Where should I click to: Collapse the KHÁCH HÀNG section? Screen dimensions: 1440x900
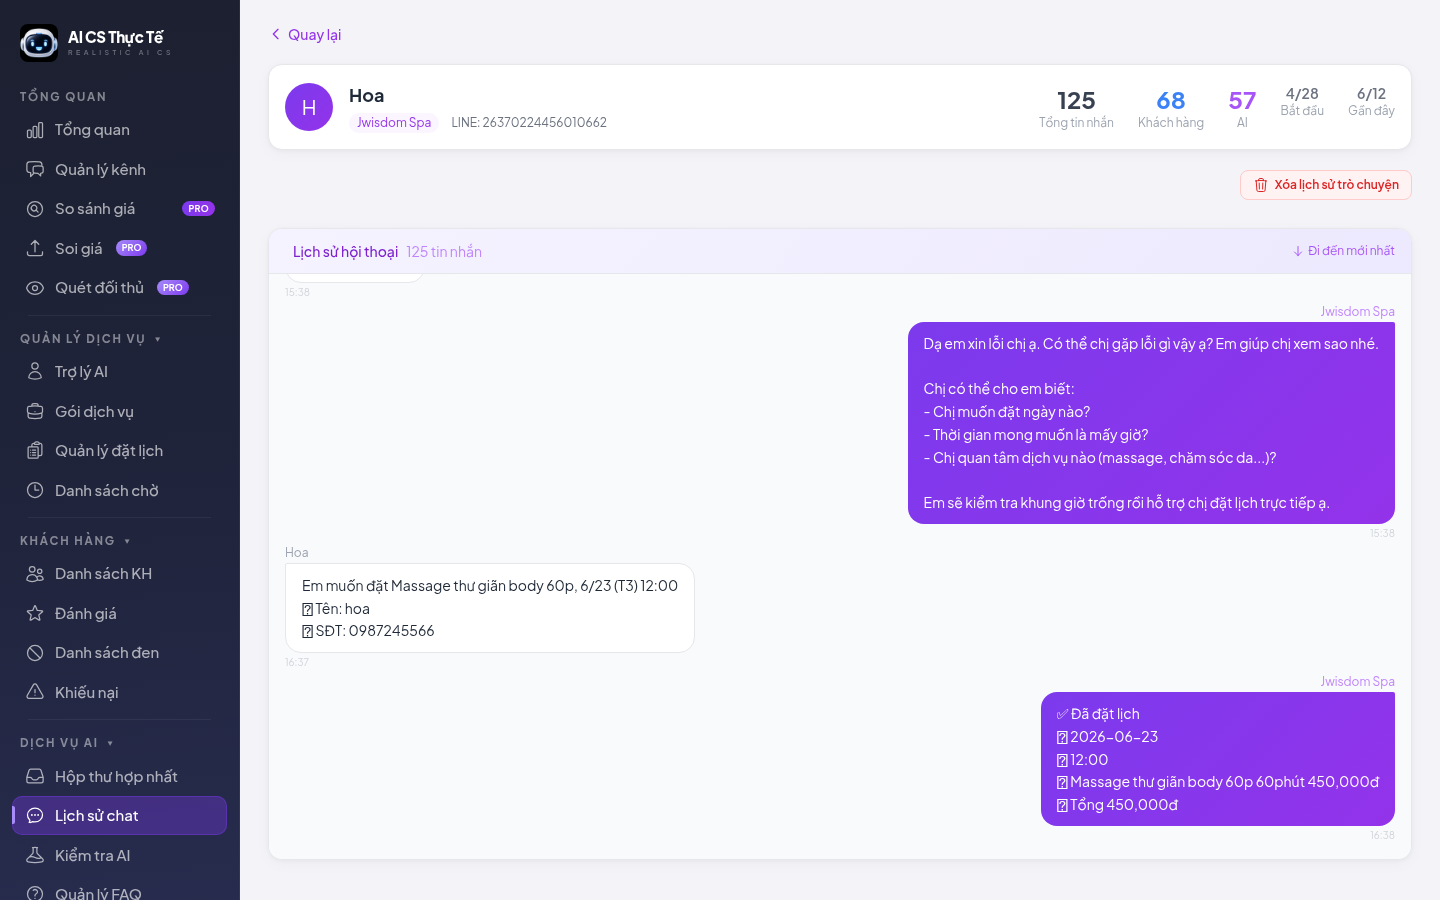[x=75, y=541]
